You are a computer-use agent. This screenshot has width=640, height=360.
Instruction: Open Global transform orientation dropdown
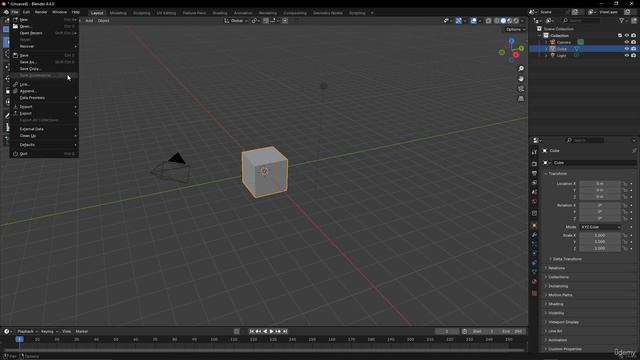(236, 21)
